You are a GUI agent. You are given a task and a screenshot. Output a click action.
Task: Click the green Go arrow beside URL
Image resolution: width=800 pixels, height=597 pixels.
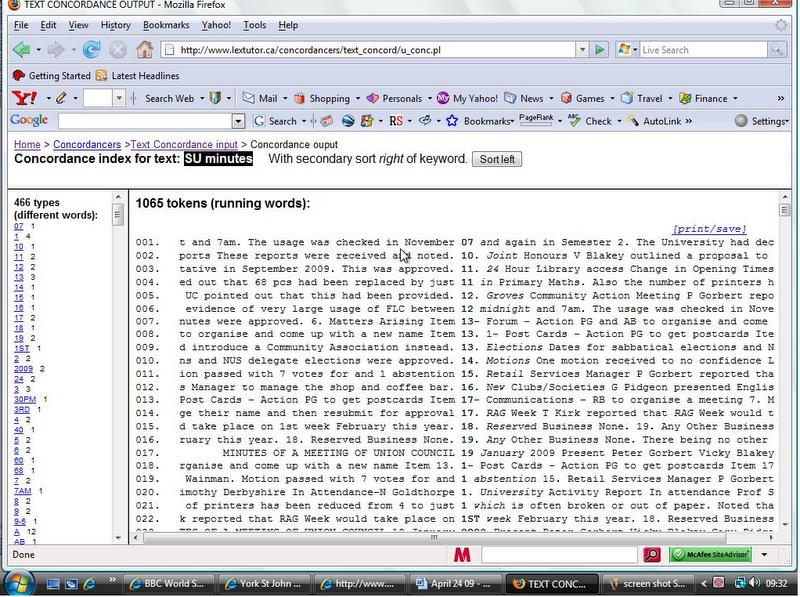click(600, 49)
